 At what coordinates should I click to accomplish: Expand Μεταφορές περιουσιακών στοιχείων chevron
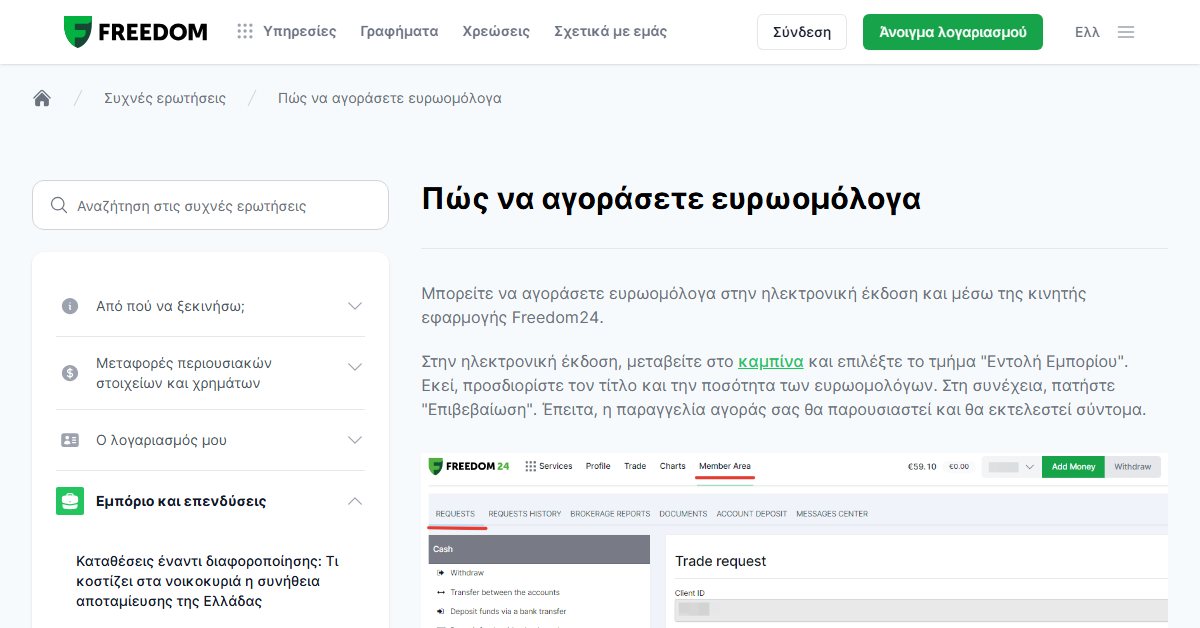tap(355, 367)
